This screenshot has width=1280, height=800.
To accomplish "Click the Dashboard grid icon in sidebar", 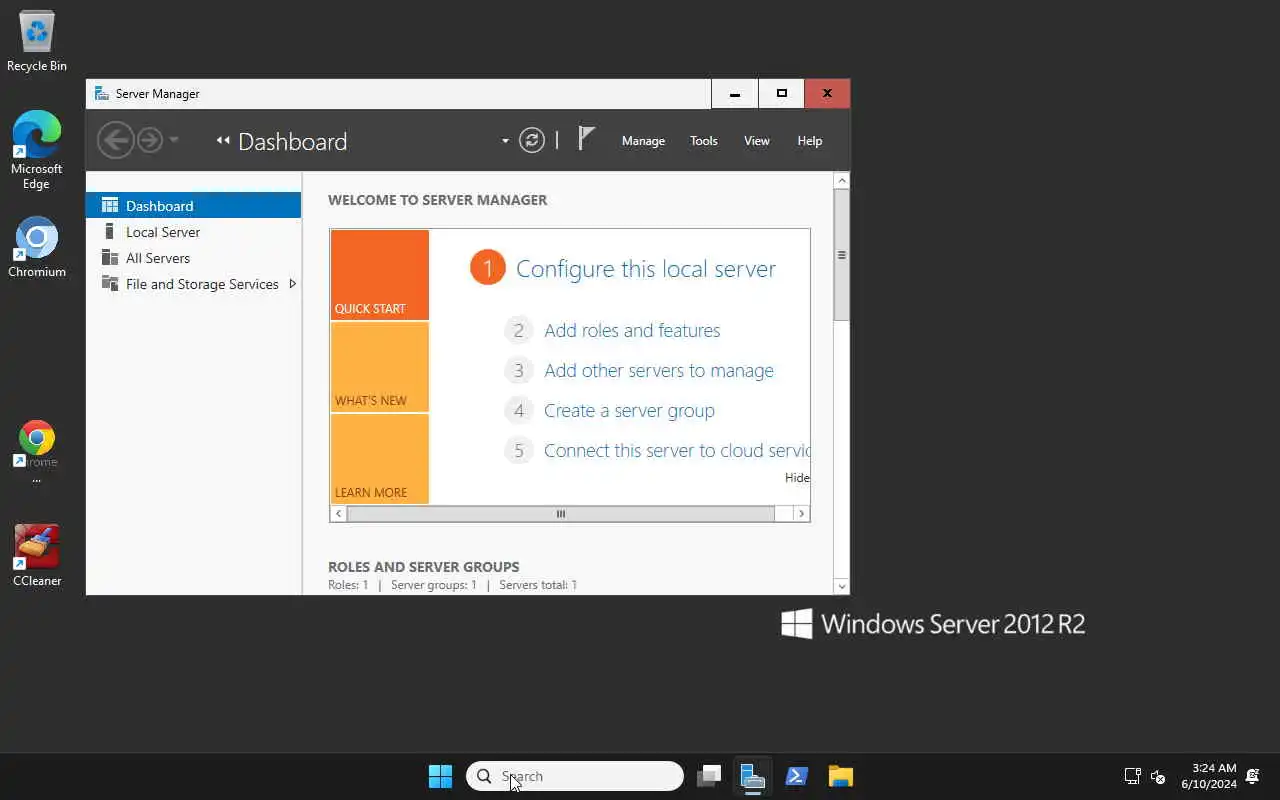I will point(110,205).
